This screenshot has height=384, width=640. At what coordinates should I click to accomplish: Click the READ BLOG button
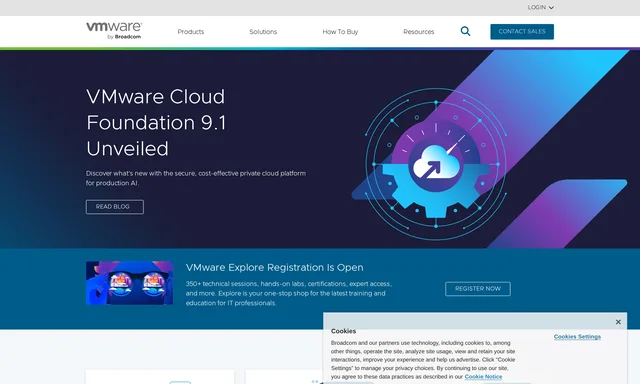pos(115,207)
